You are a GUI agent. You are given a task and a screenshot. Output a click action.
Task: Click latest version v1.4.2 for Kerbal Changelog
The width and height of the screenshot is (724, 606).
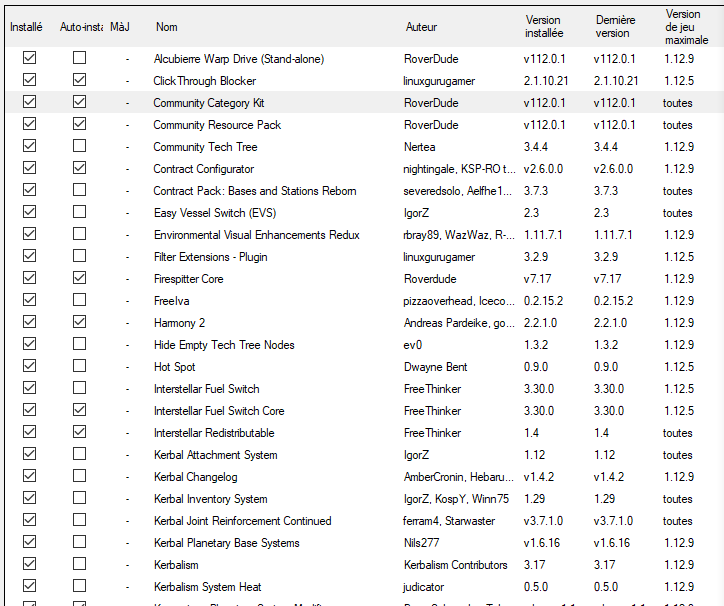coord(609,477)
